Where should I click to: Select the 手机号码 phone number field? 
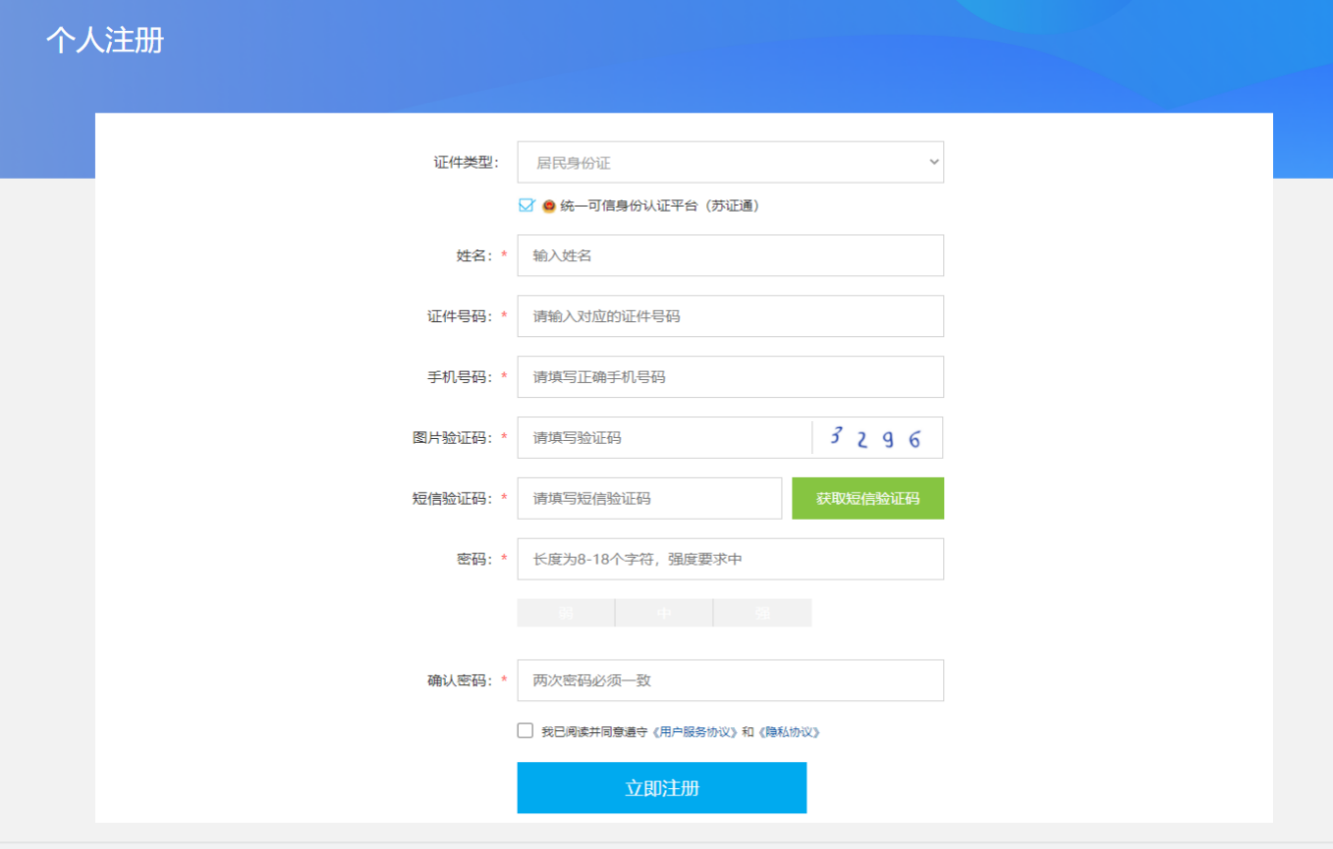(x=730, y=376)
